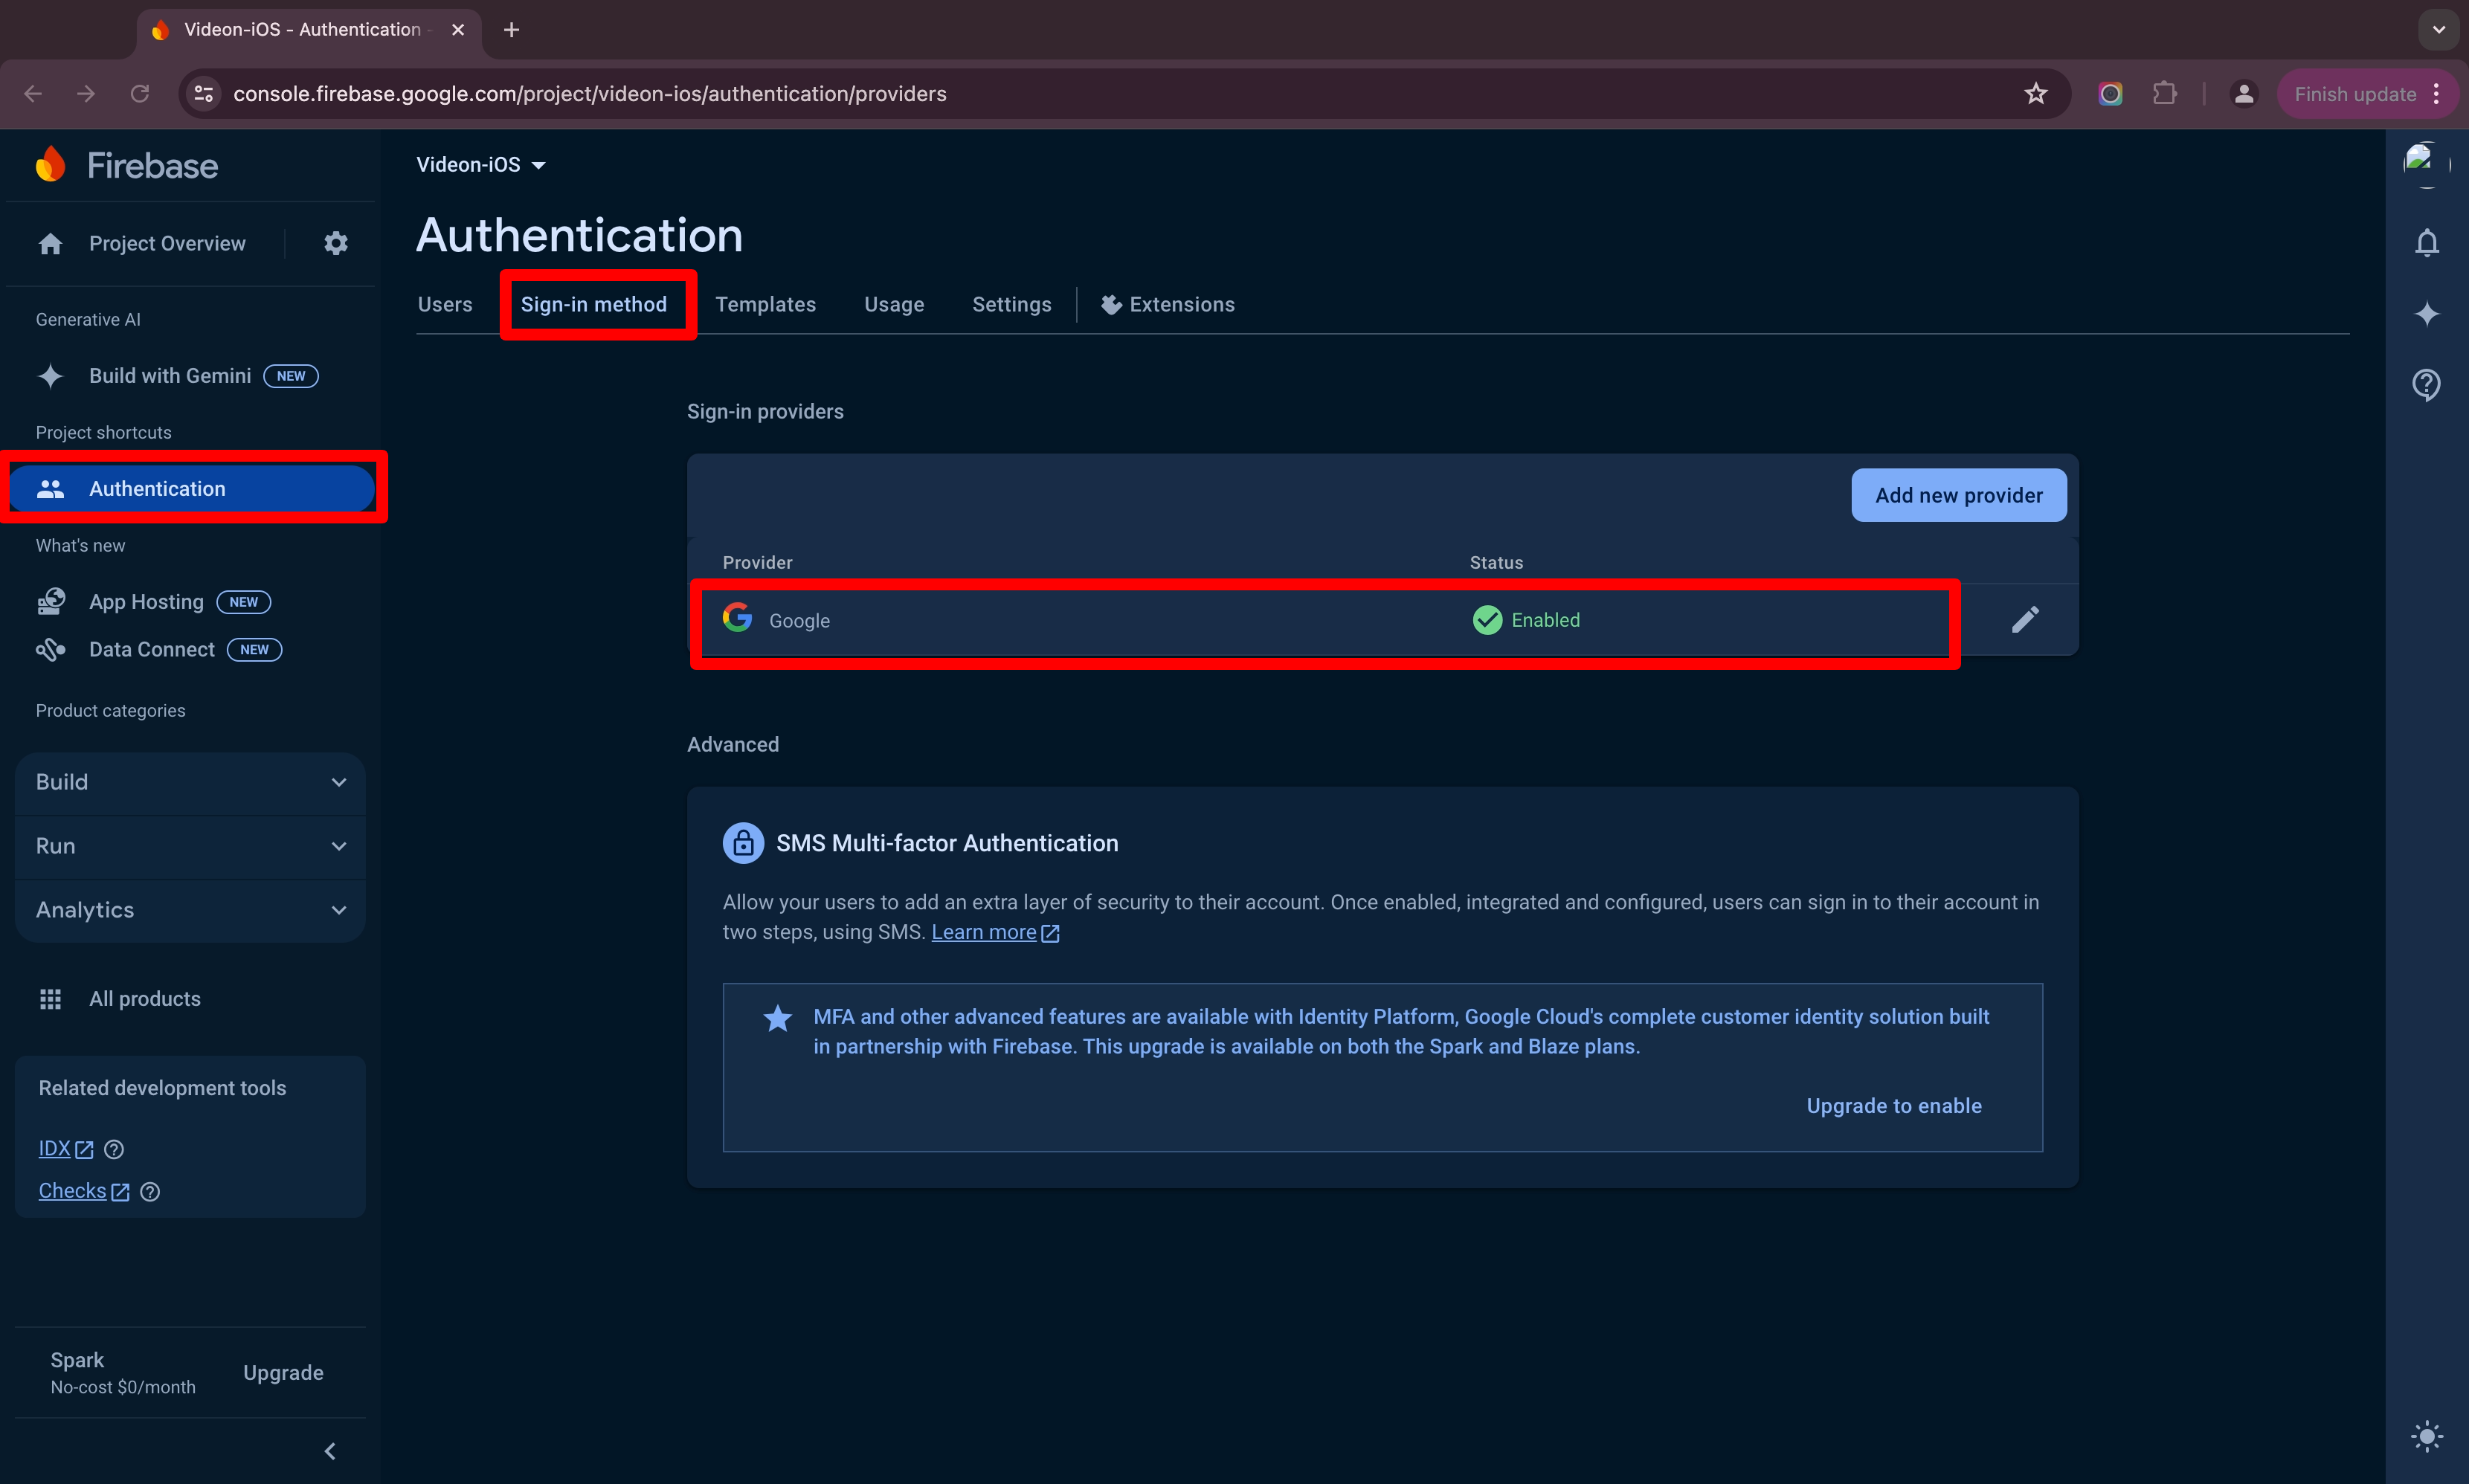Expand the Run category
Viewport: 2469px width, 1484px height.
click(x=190, y=846)
